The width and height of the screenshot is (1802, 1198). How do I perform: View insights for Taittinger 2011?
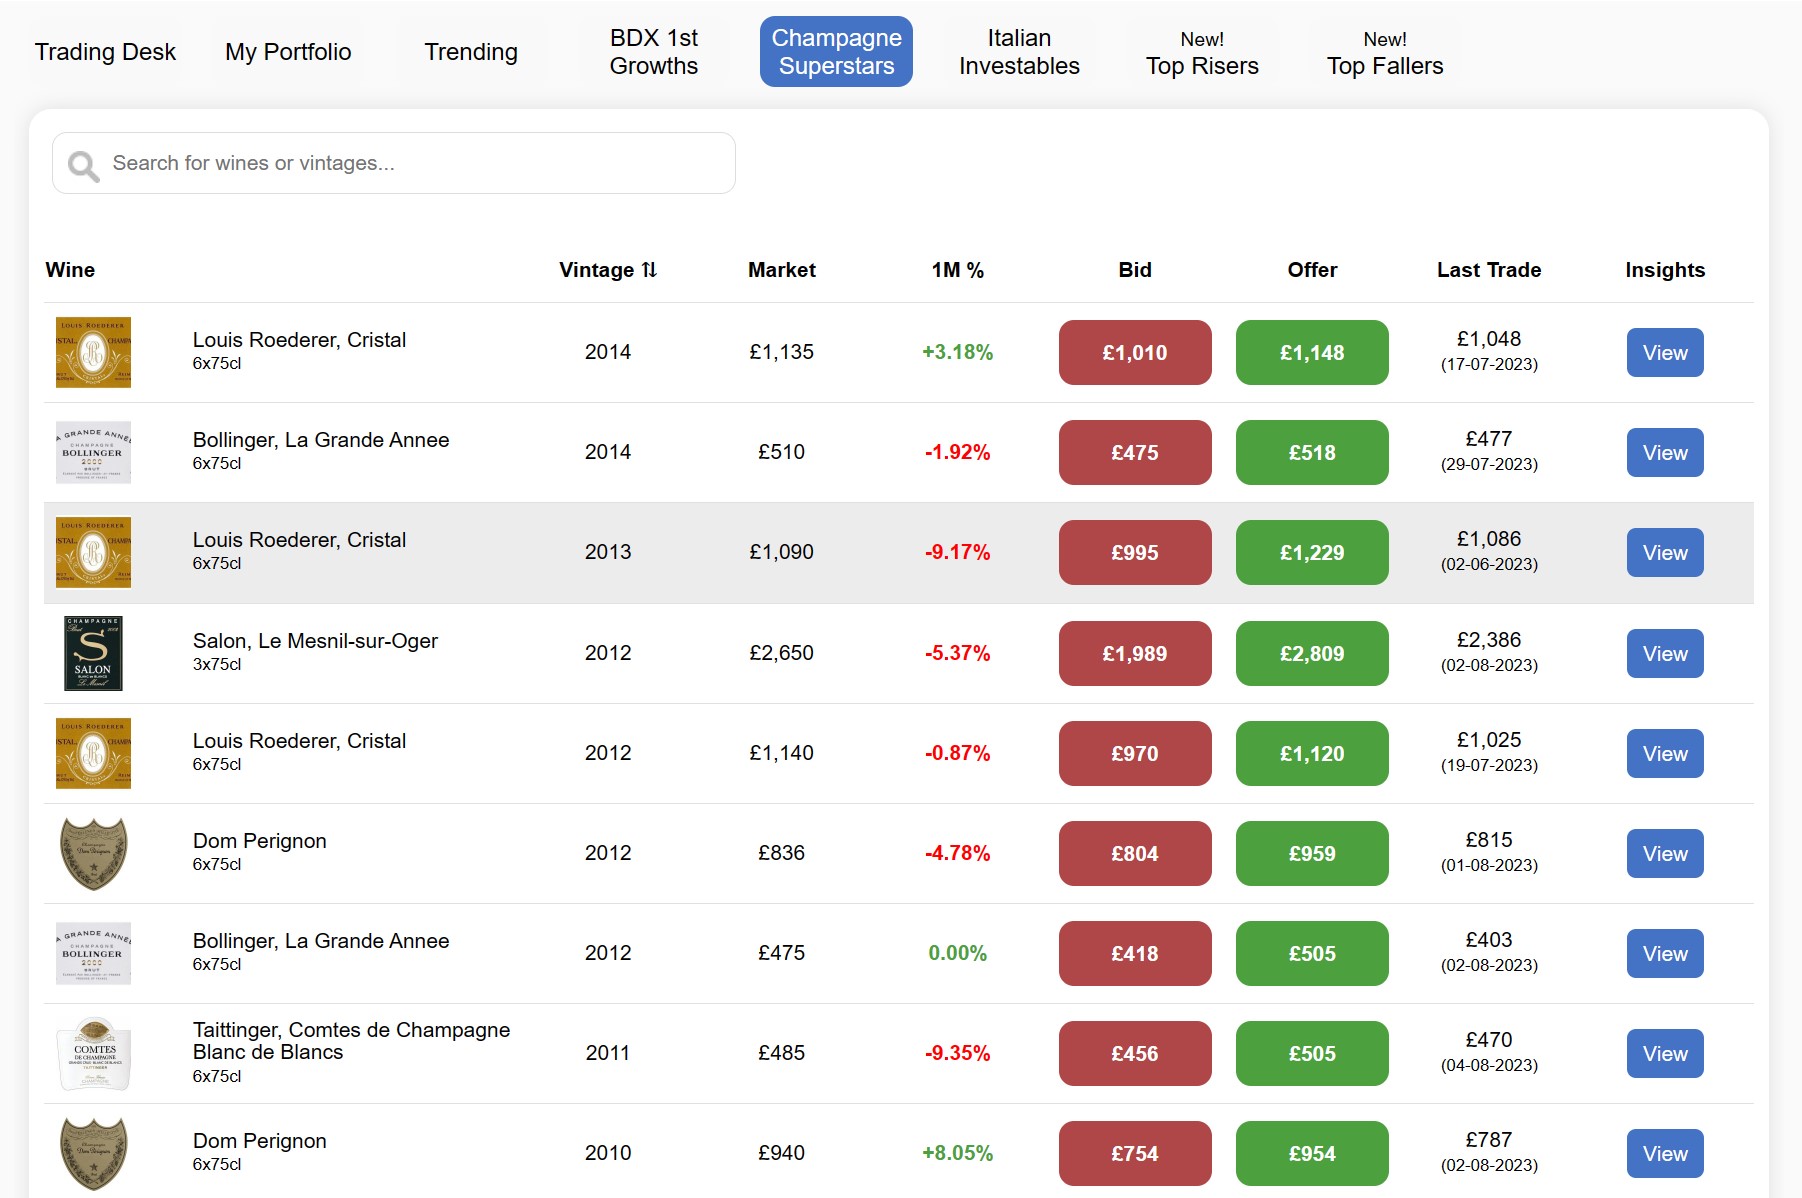(x=1665, y=1053)
